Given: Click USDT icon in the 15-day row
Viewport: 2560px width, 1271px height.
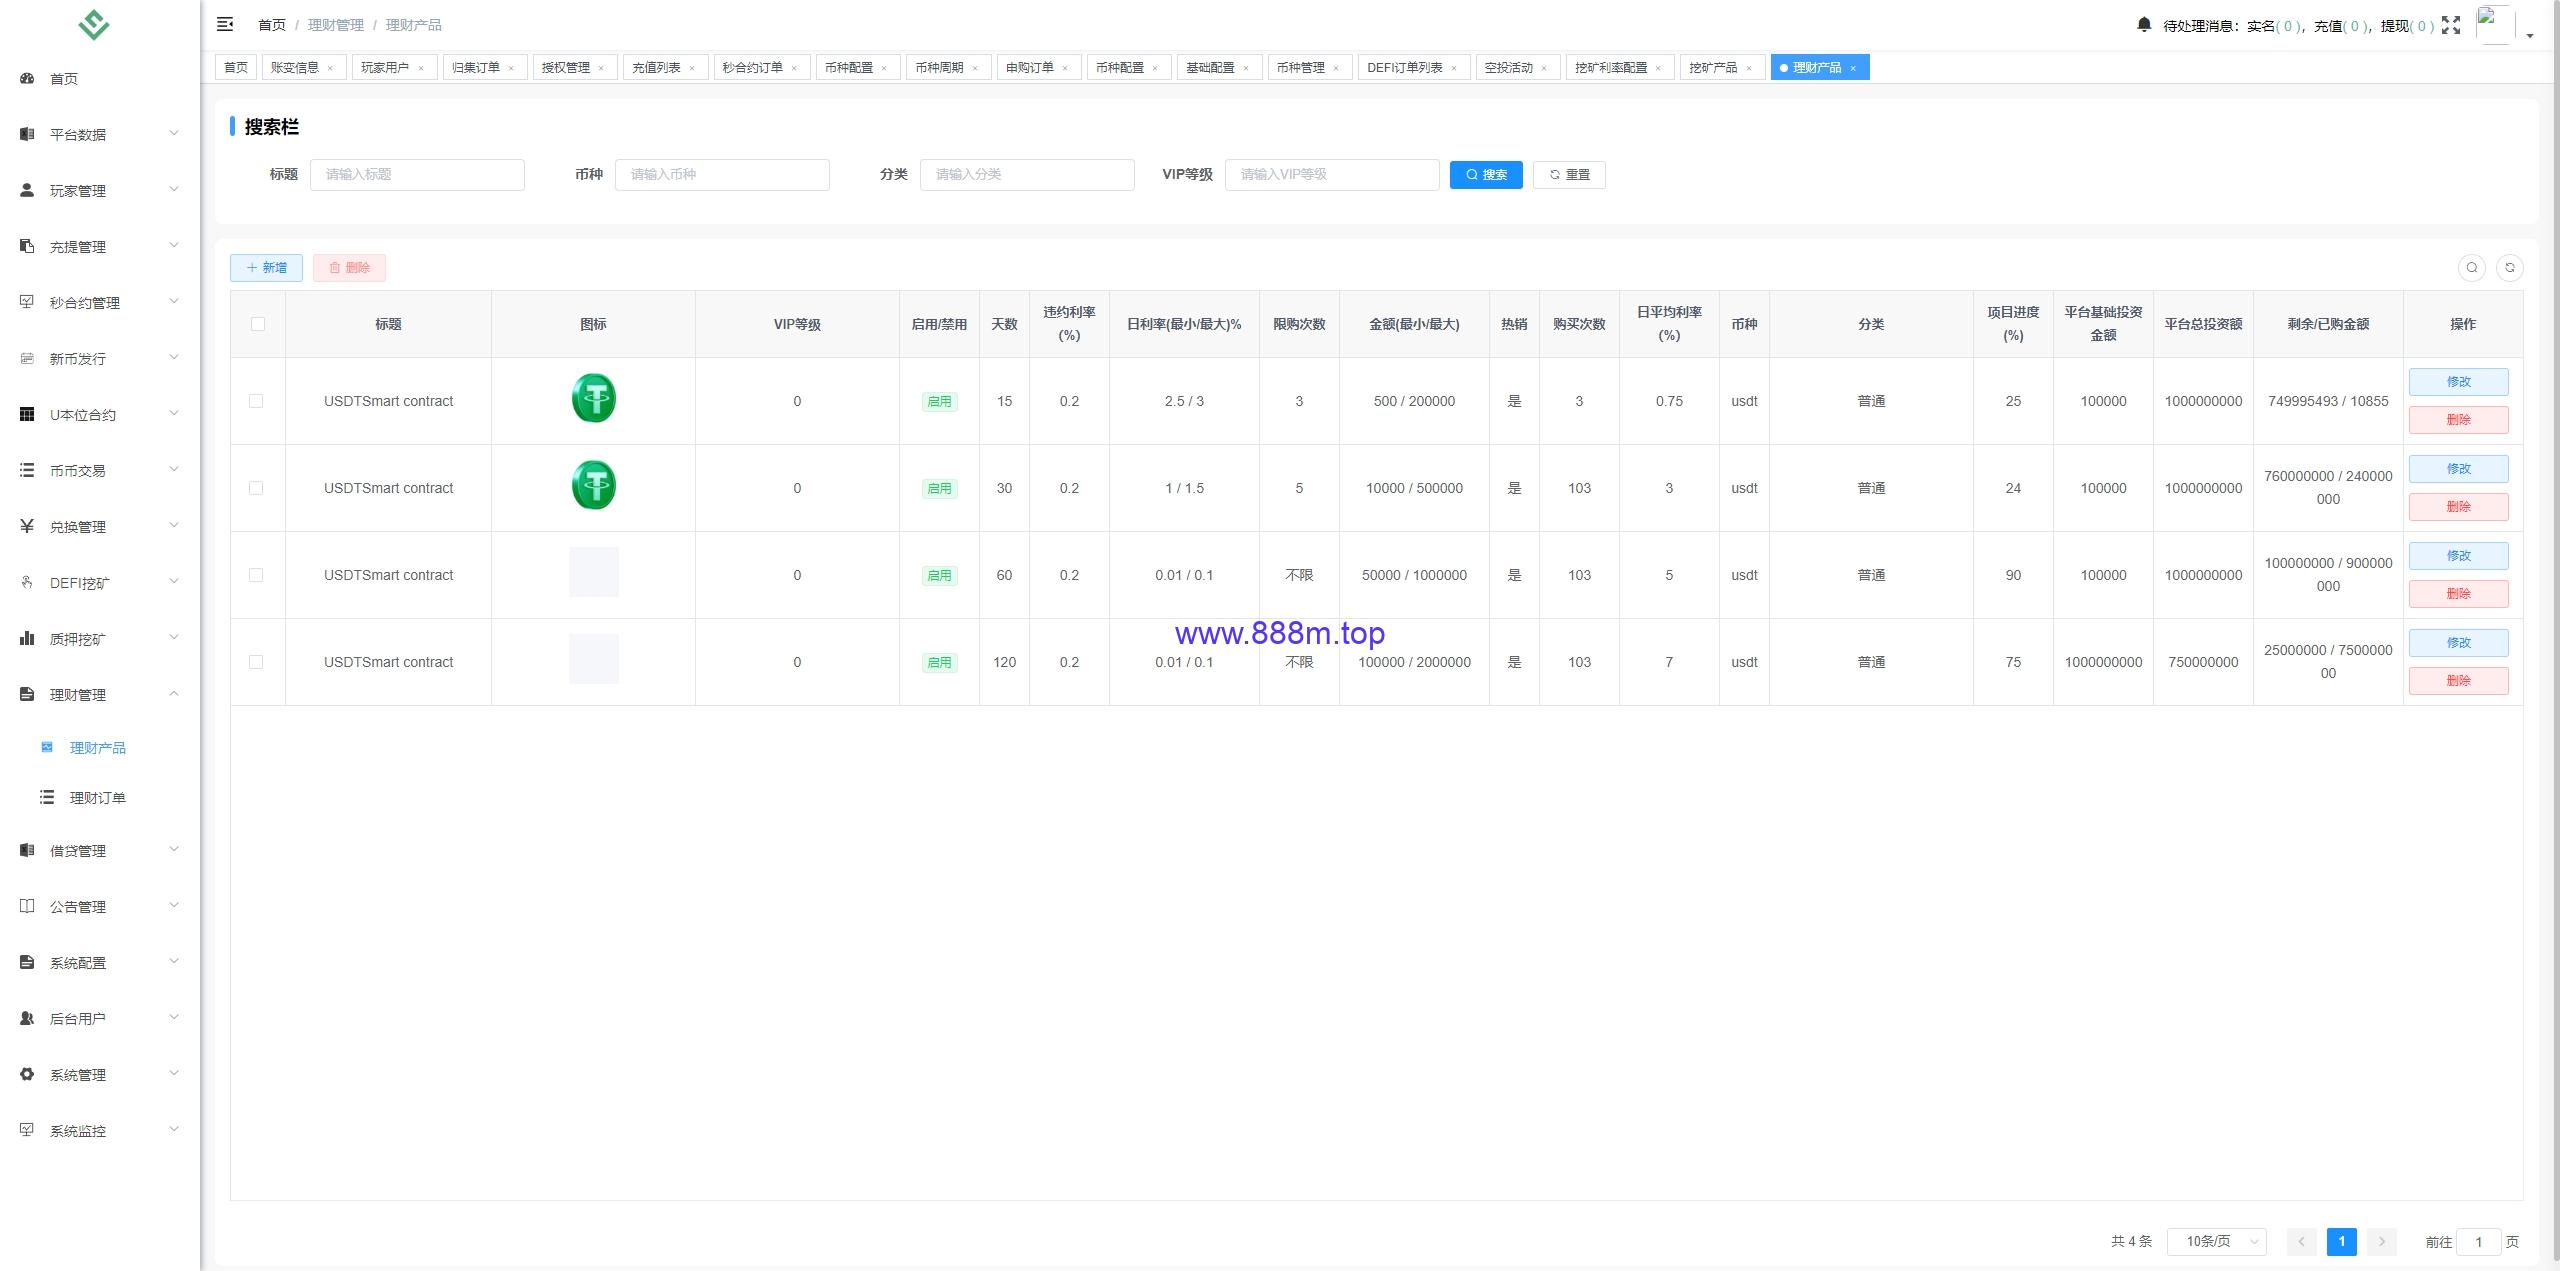Looking at the screenshot, I should pos(593,398).
